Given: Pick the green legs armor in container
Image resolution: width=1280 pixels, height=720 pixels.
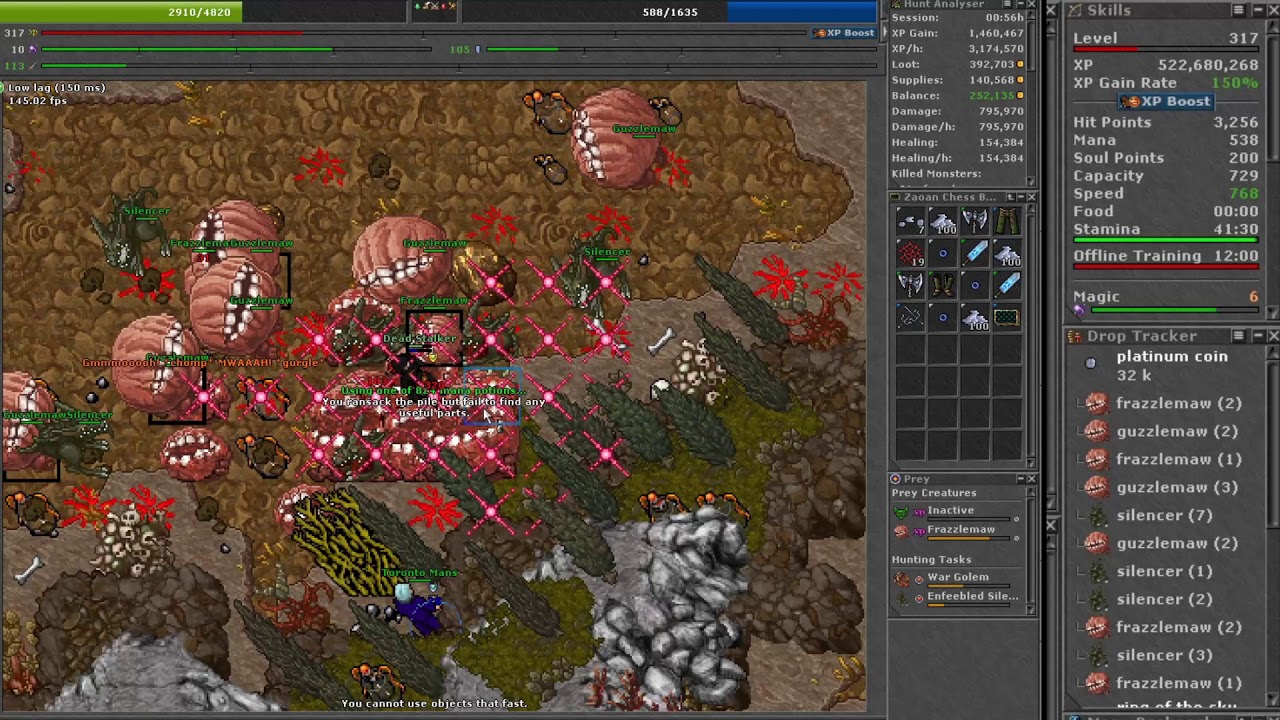Looking at the screenshot, I should tap(1006, 223).
